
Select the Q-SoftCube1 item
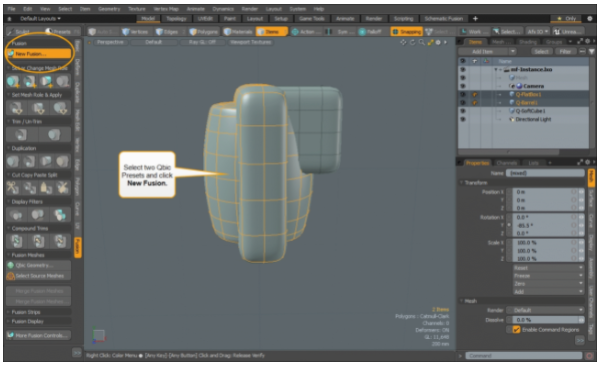coord(530,111)
